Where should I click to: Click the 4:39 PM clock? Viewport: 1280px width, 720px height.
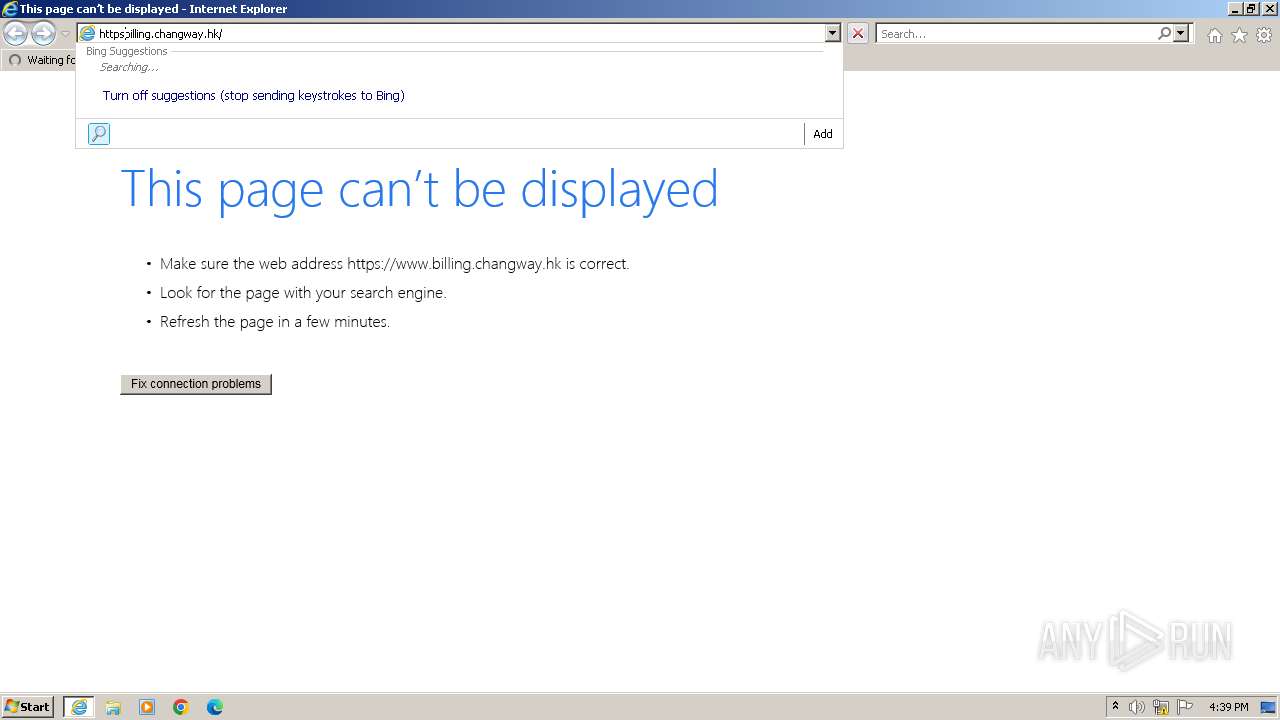1229,707
